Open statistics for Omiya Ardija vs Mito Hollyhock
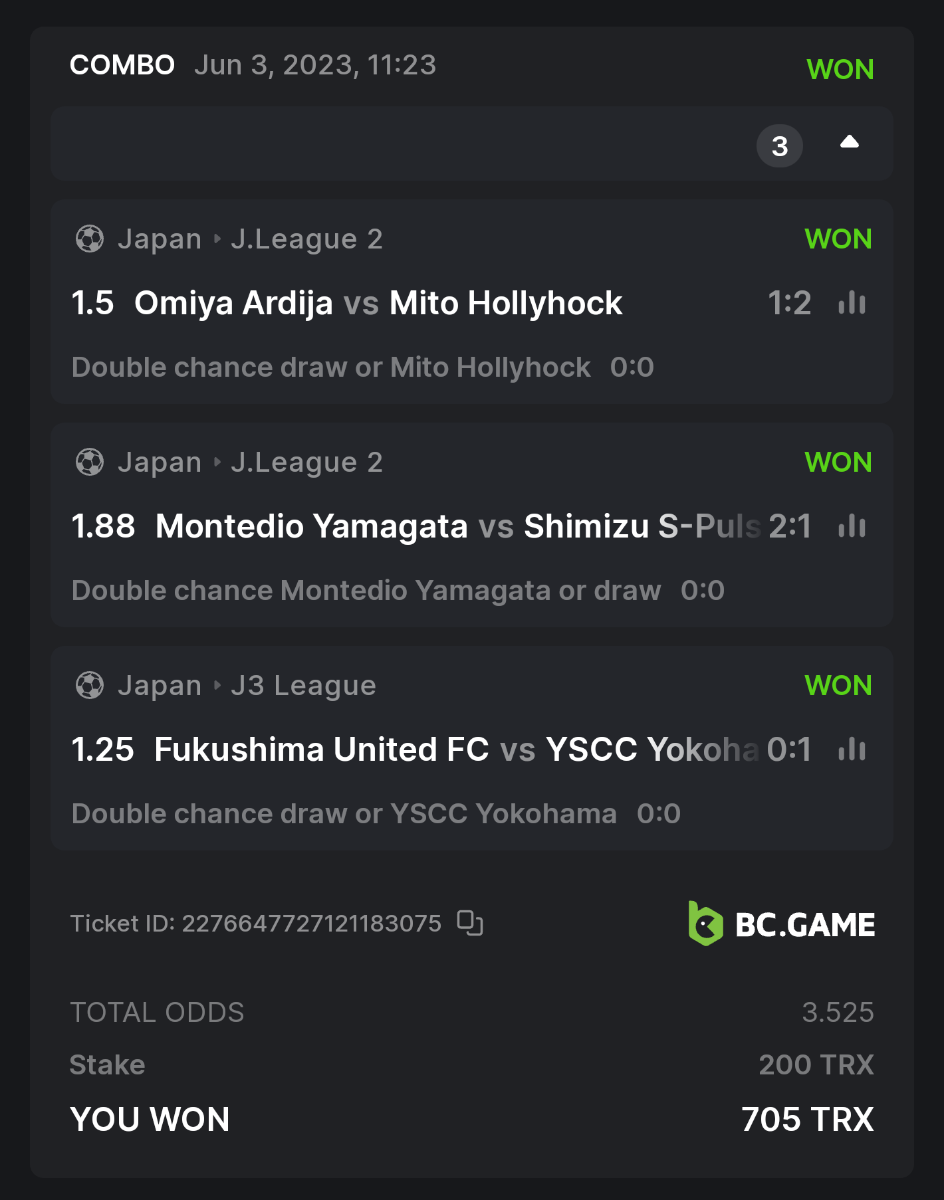 point(852,303)
